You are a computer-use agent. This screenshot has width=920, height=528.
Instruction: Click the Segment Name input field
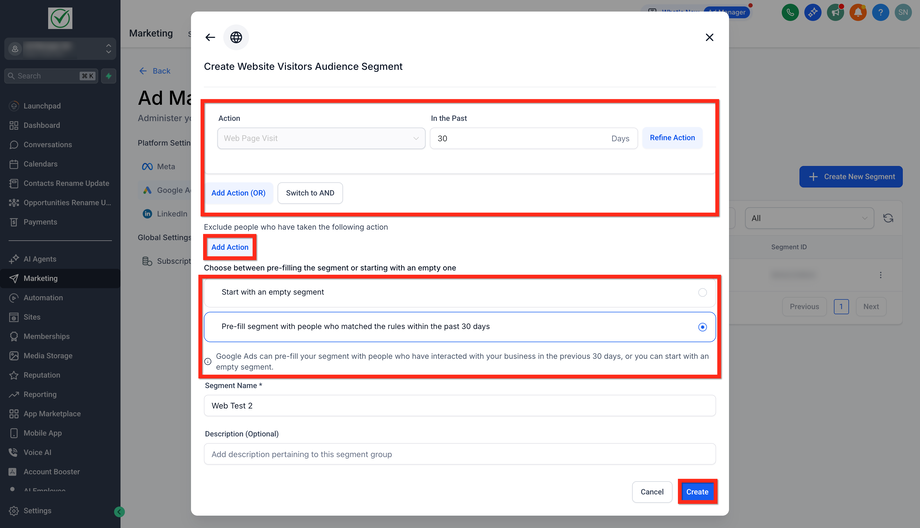[x=460, y=405]
